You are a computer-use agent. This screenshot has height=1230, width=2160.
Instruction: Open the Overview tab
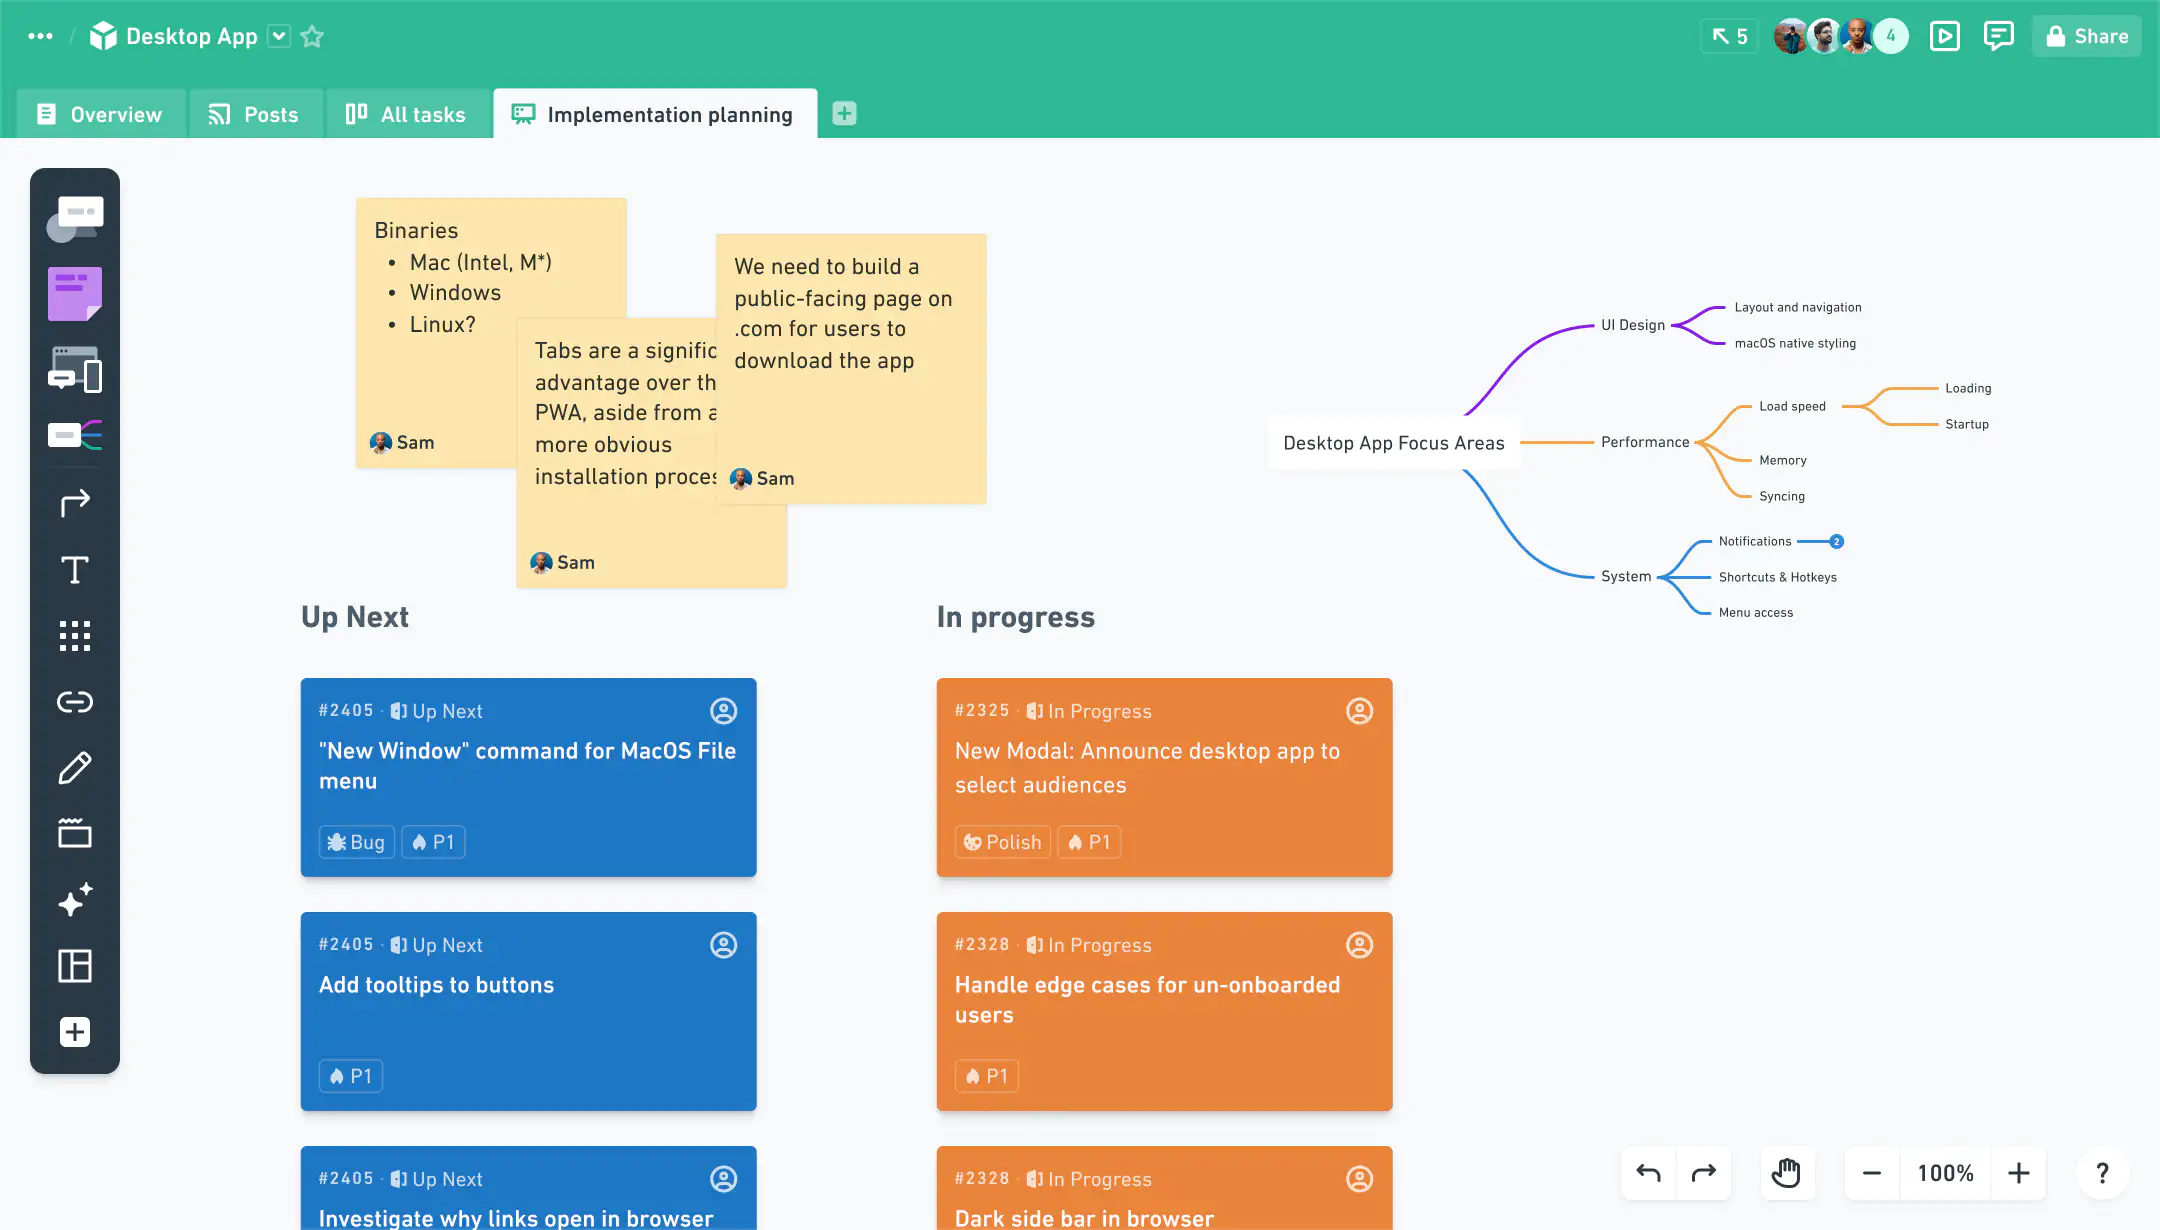coord(100,115)
